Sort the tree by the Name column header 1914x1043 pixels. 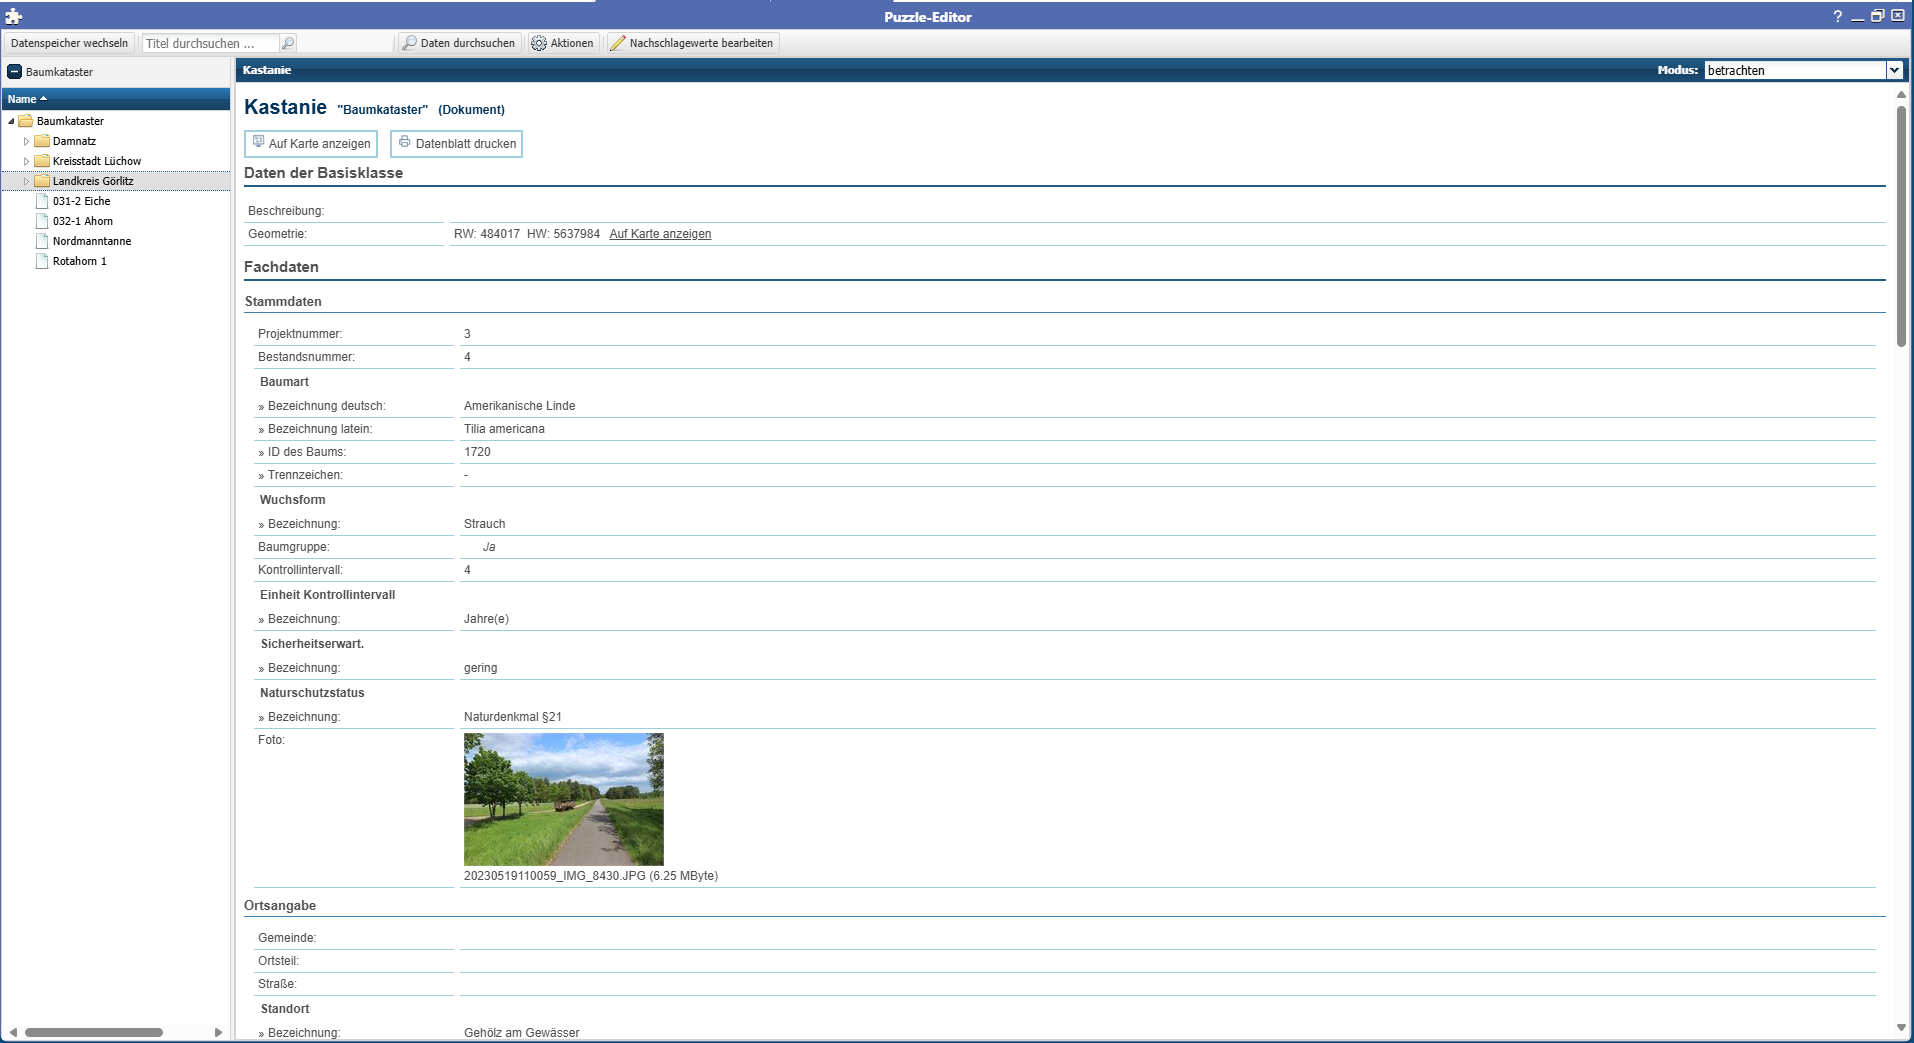[22, 99]
